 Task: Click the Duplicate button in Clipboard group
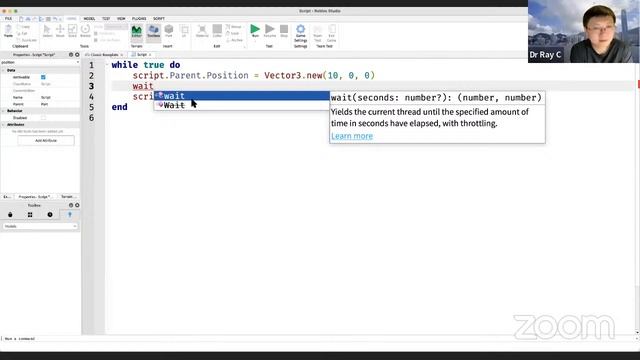[27, 40]
